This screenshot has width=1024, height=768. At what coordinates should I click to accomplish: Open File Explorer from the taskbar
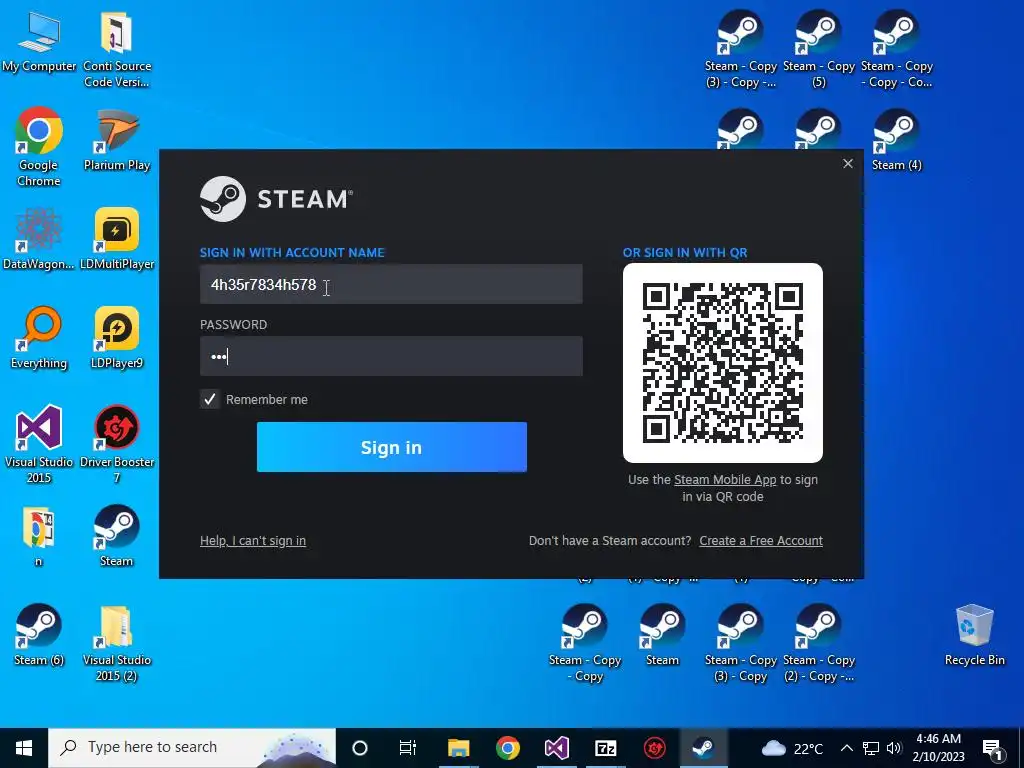click(458, 748)
